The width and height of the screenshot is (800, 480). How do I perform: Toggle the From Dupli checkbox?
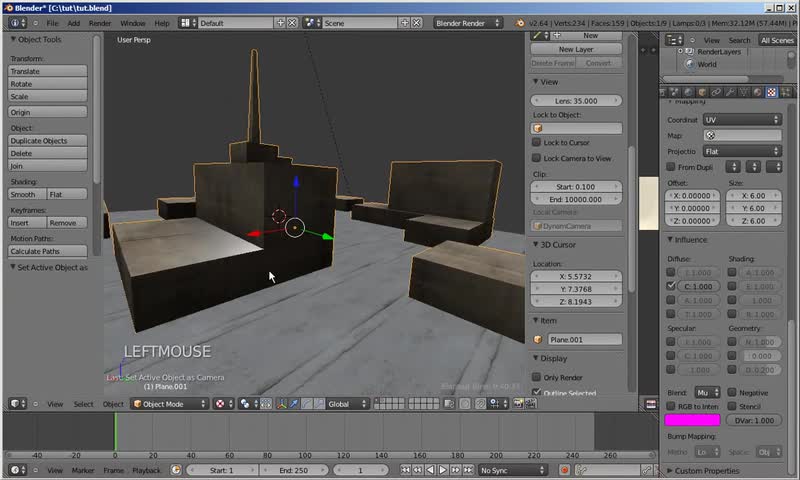[x=671, y=167]
